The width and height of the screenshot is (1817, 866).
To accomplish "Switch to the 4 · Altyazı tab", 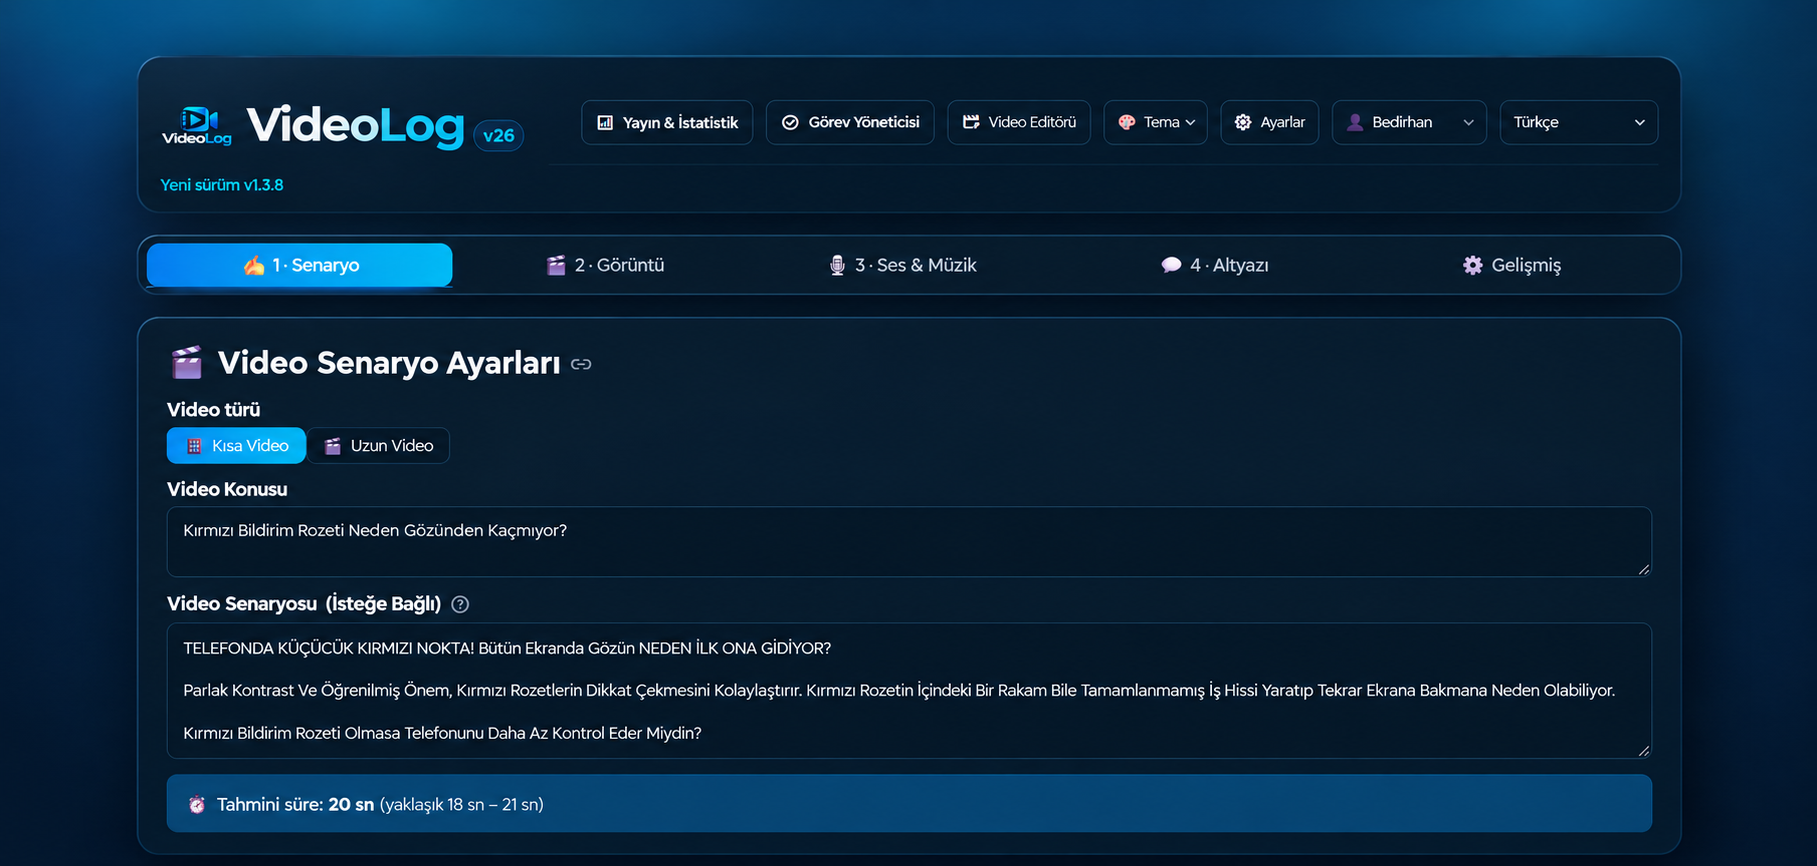I will [1215, 265].
